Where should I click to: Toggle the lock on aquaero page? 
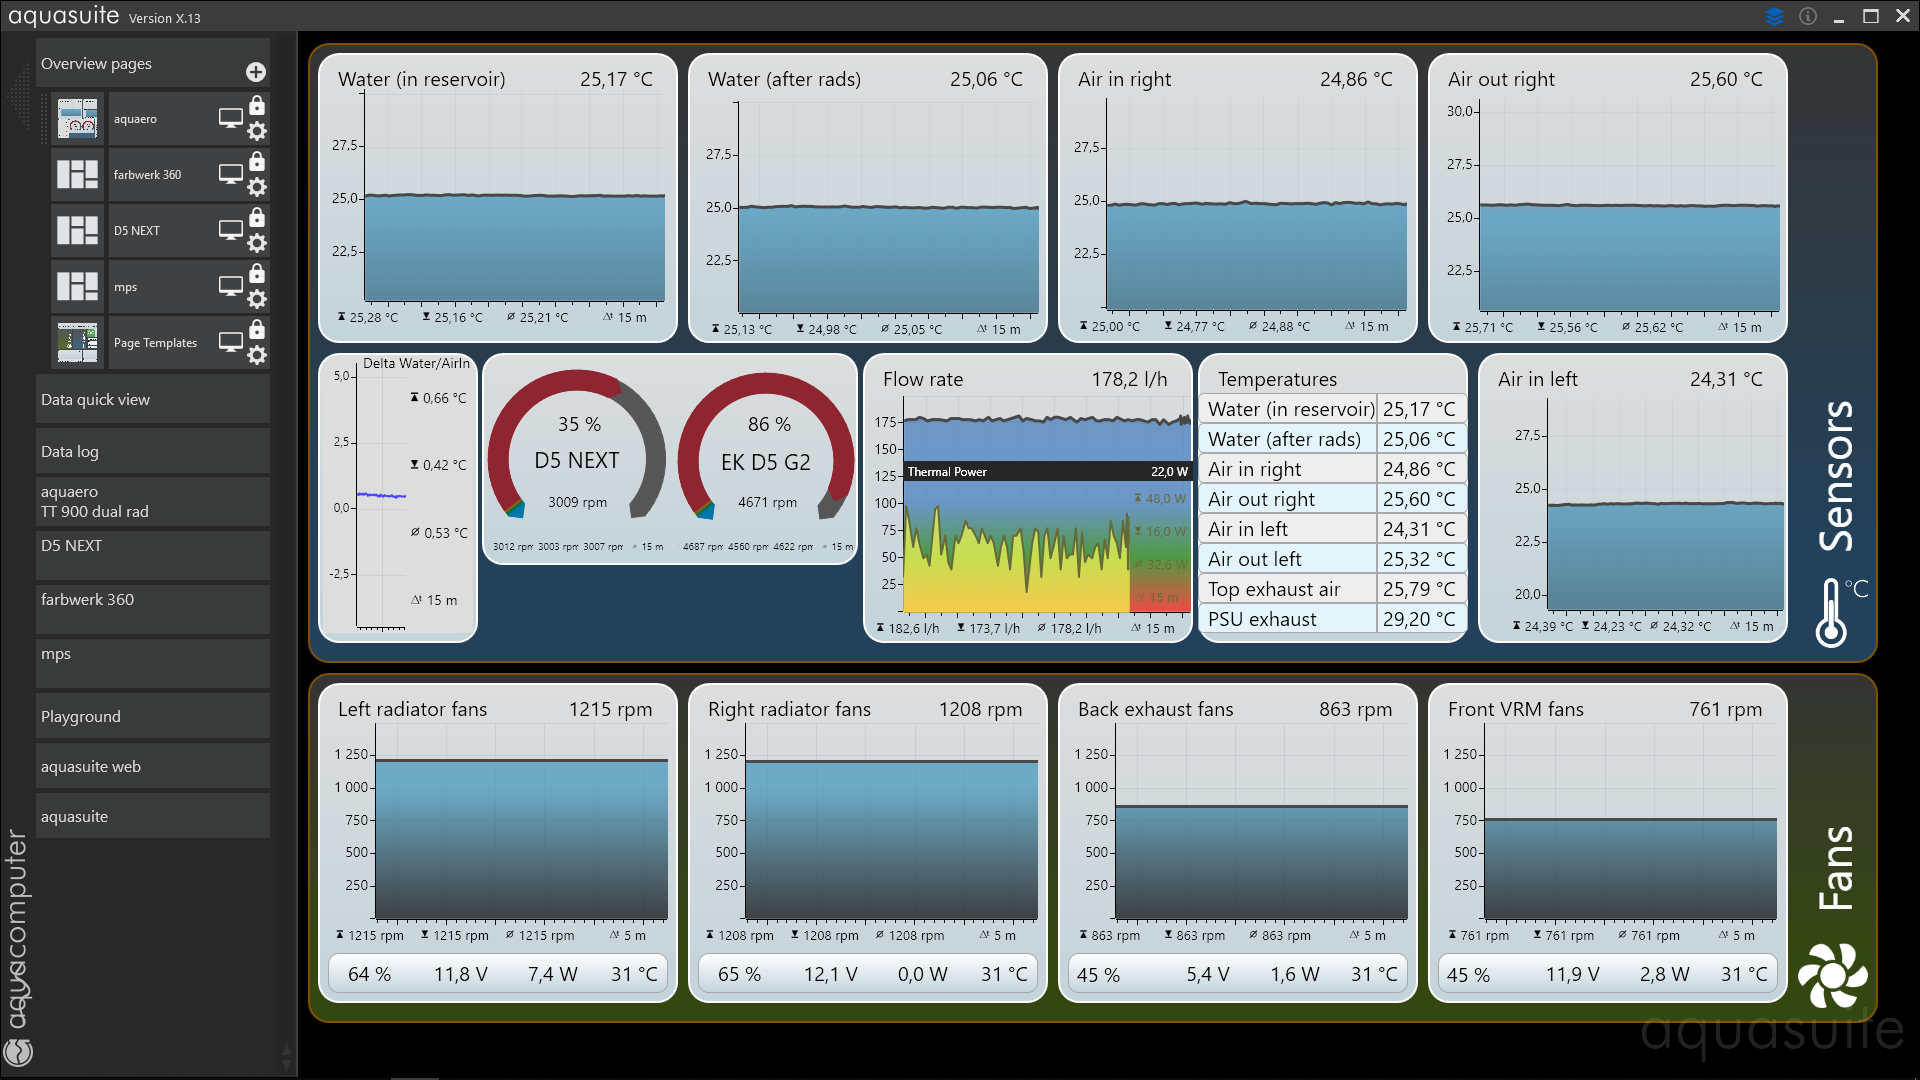(x=257, y=106)
